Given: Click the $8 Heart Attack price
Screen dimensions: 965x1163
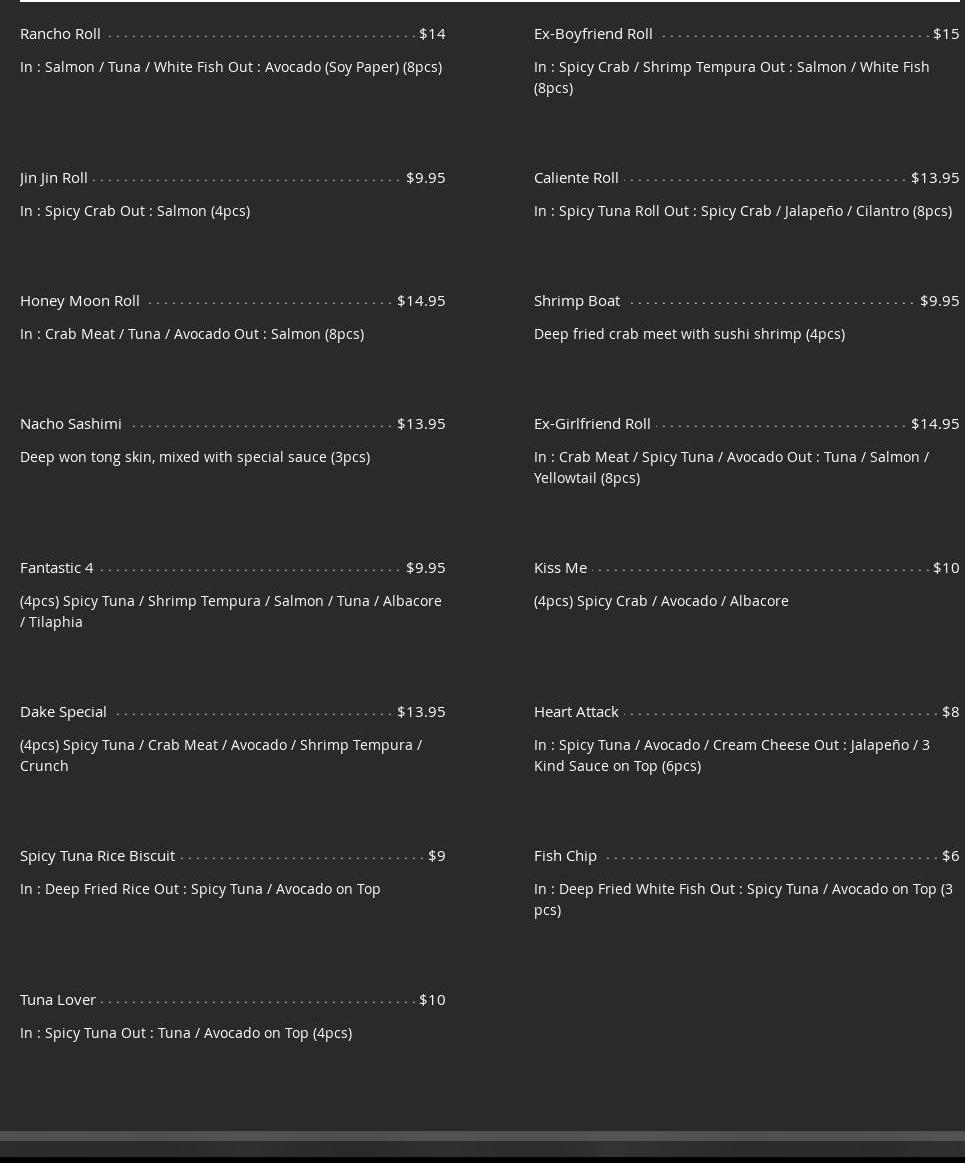Looking at the screenshot, I should 950,711.
